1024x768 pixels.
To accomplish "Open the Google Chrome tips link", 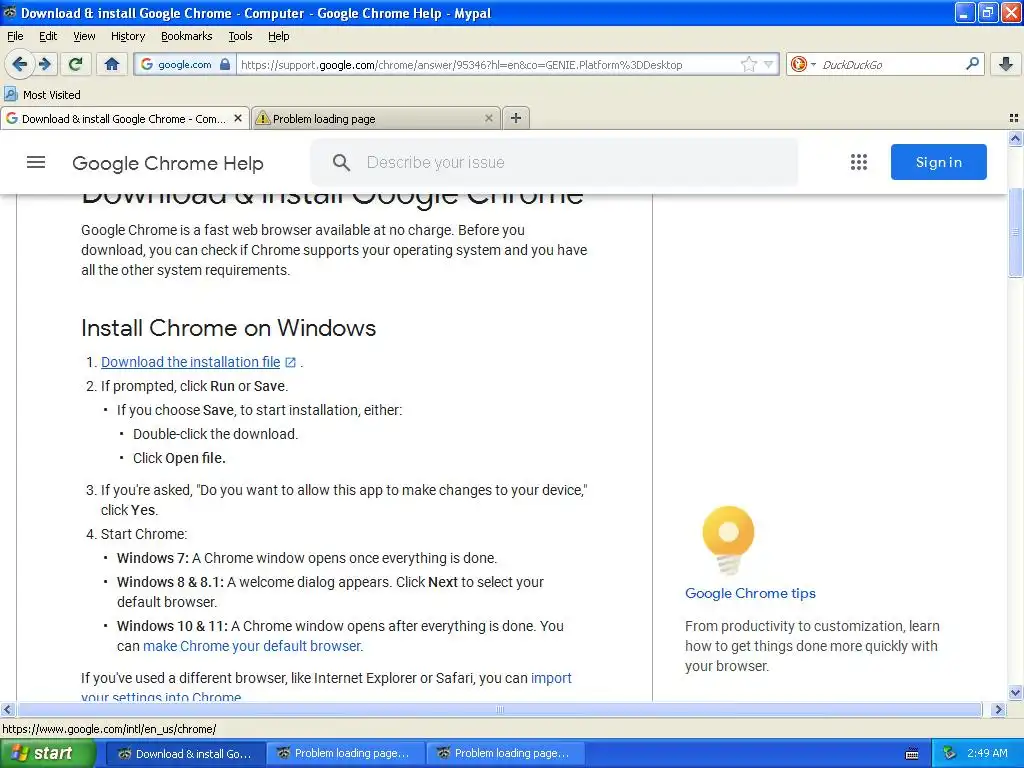I will [x=750, y=593].
